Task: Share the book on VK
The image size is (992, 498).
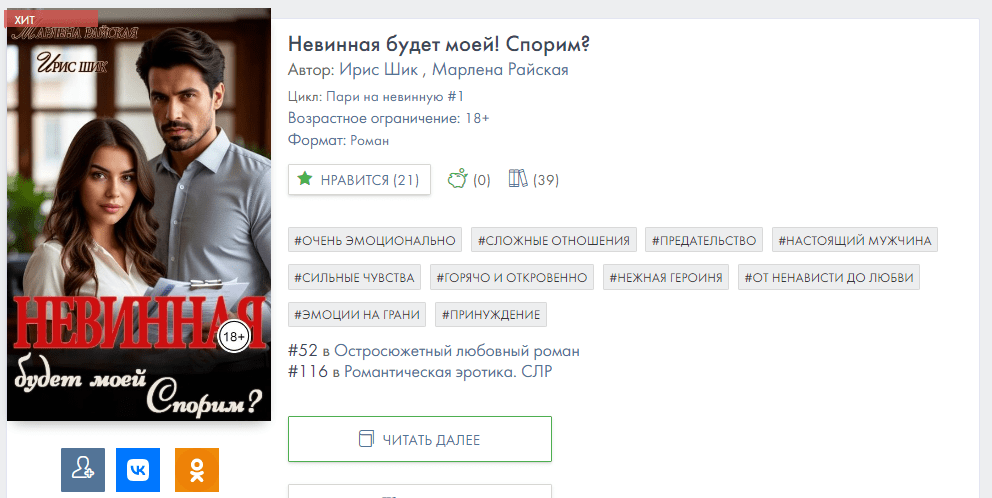Action: tap(138, 470)
